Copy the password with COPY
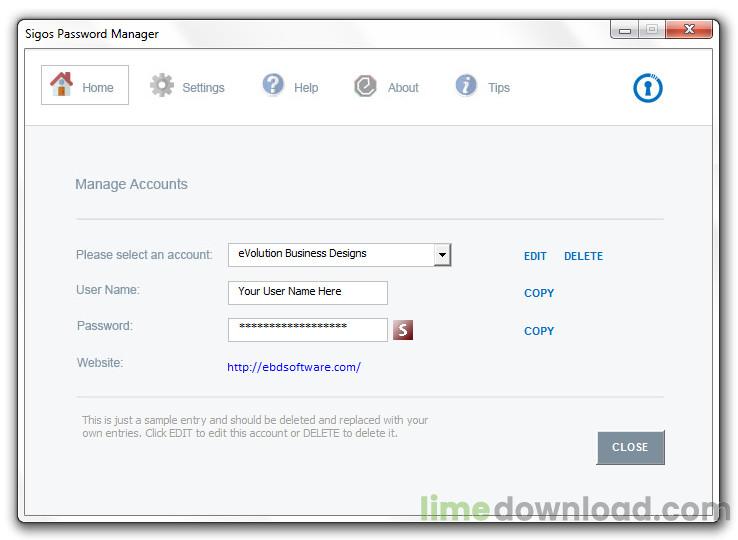Image resolution: width=738 pixels, height=540 pixels. (539, 331)
